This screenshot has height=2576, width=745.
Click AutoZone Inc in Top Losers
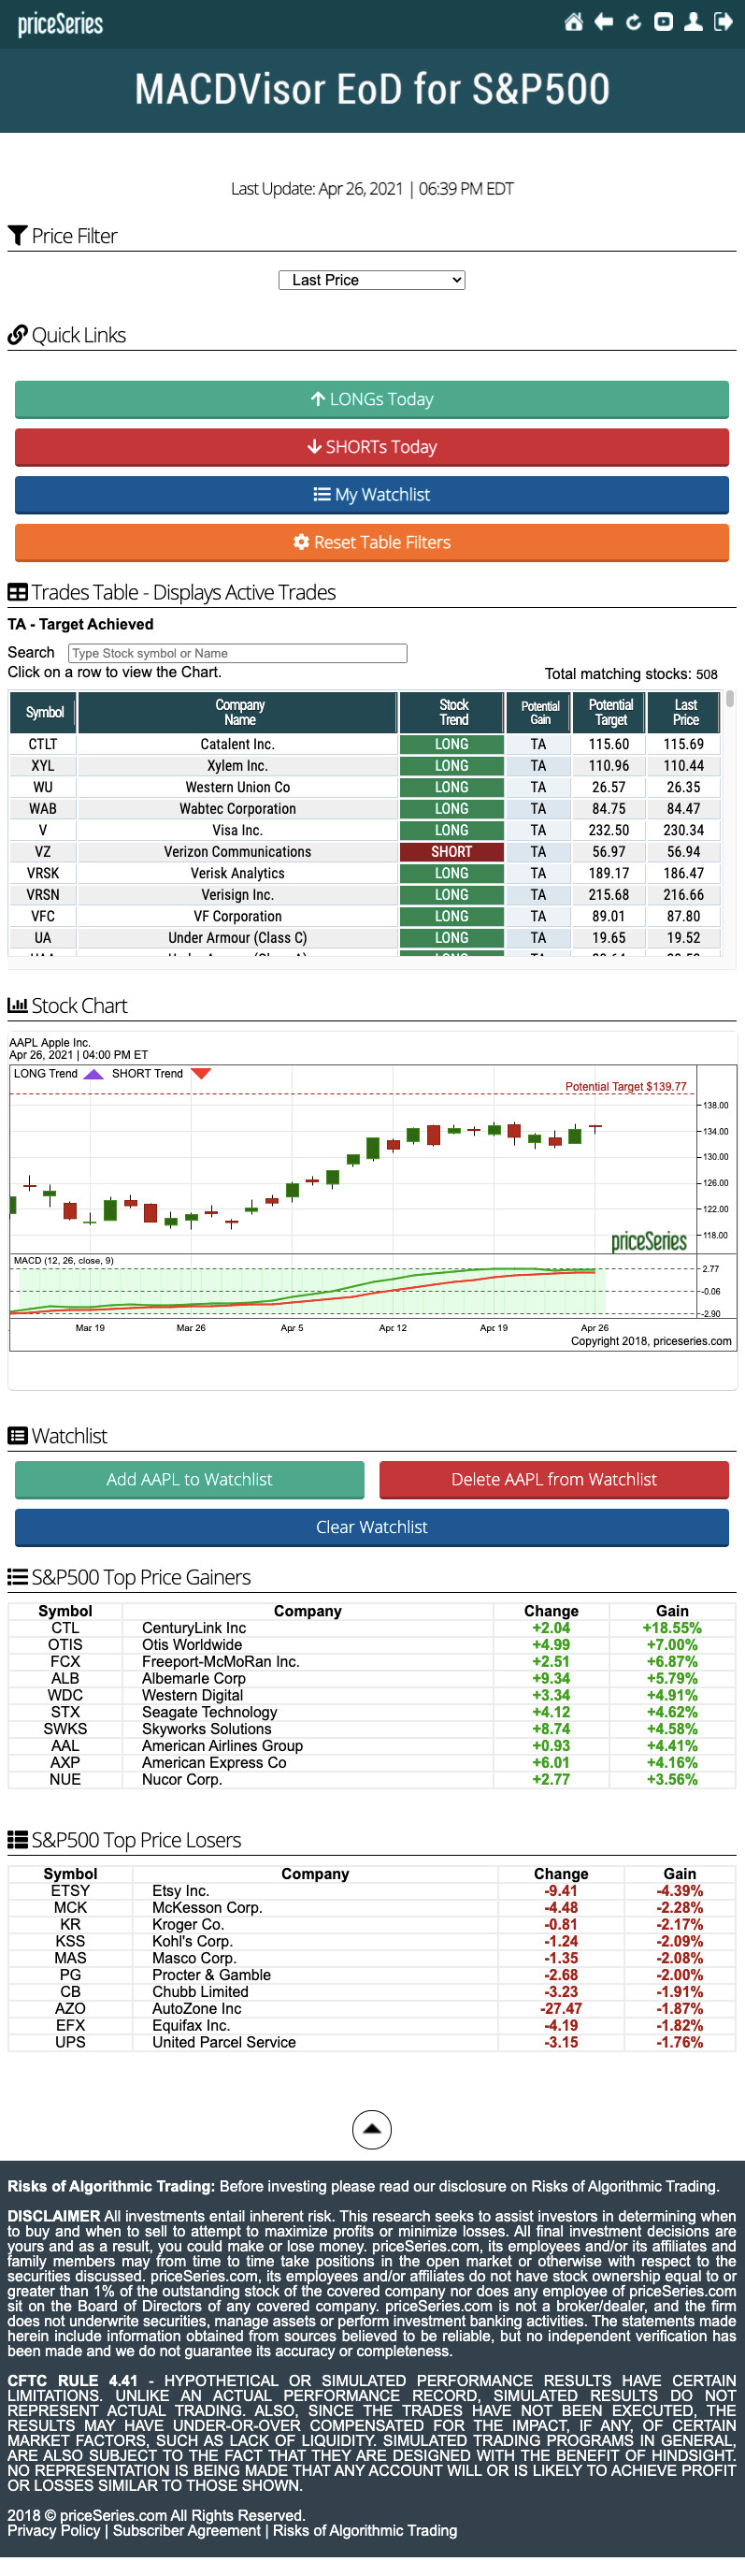point(197,2009)
